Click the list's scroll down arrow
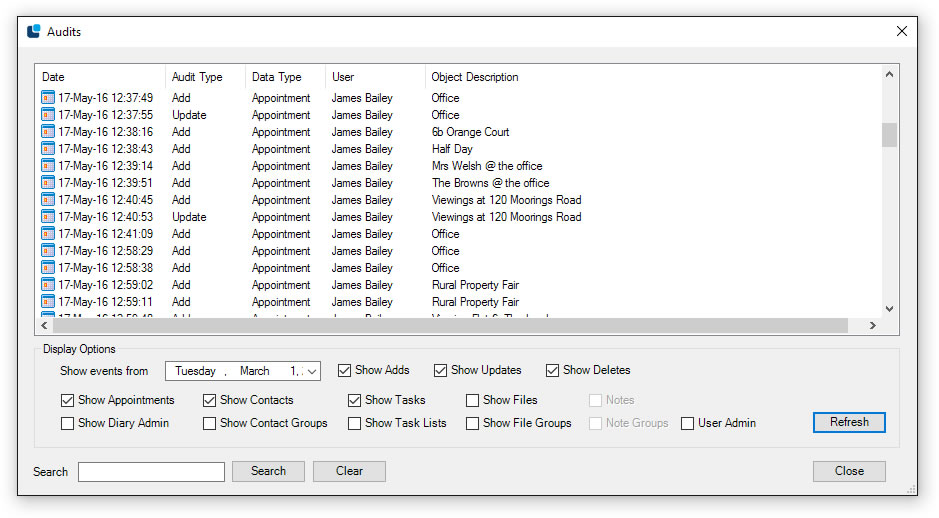 pyautogui.click(x=889, y=309)
